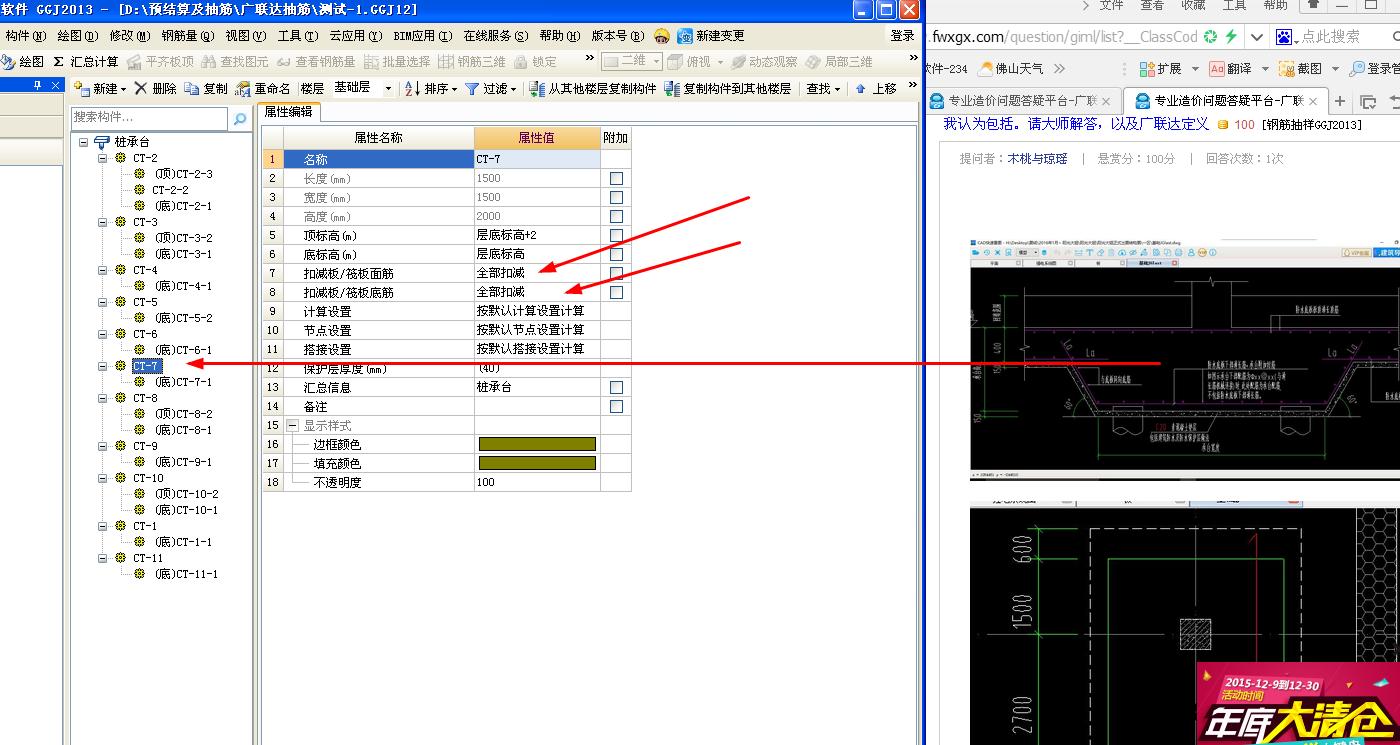The image size is (1400, 745).
Task: Open the 过滤 filter tool
Action: tap(490, 88)
